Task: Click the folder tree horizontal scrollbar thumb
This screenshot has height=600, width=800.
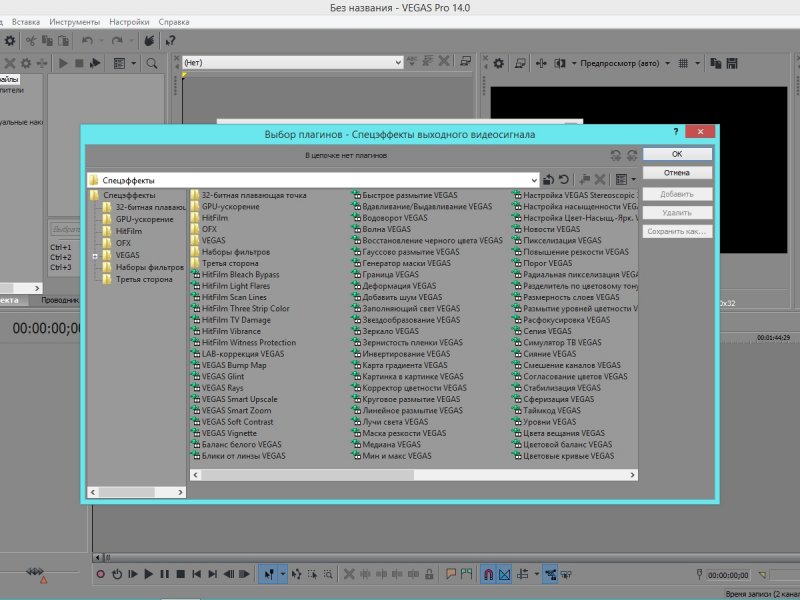Action: point(127,492)
